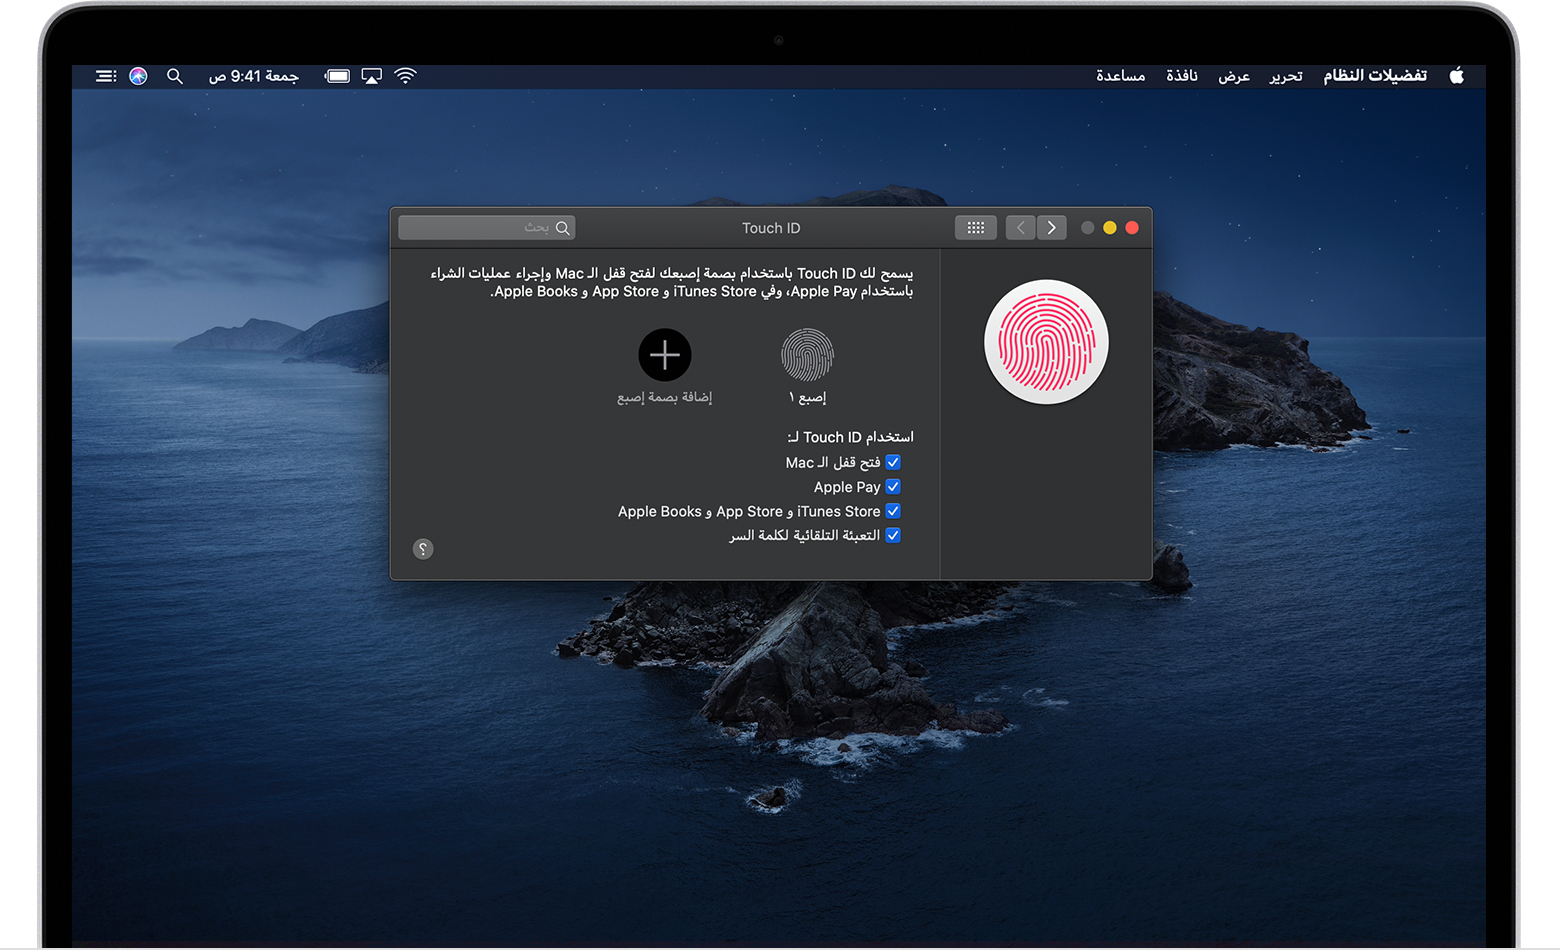Open the نافذة menu
The image size is (1560, 950).
pyautogui.click(x=1182, y=76)
